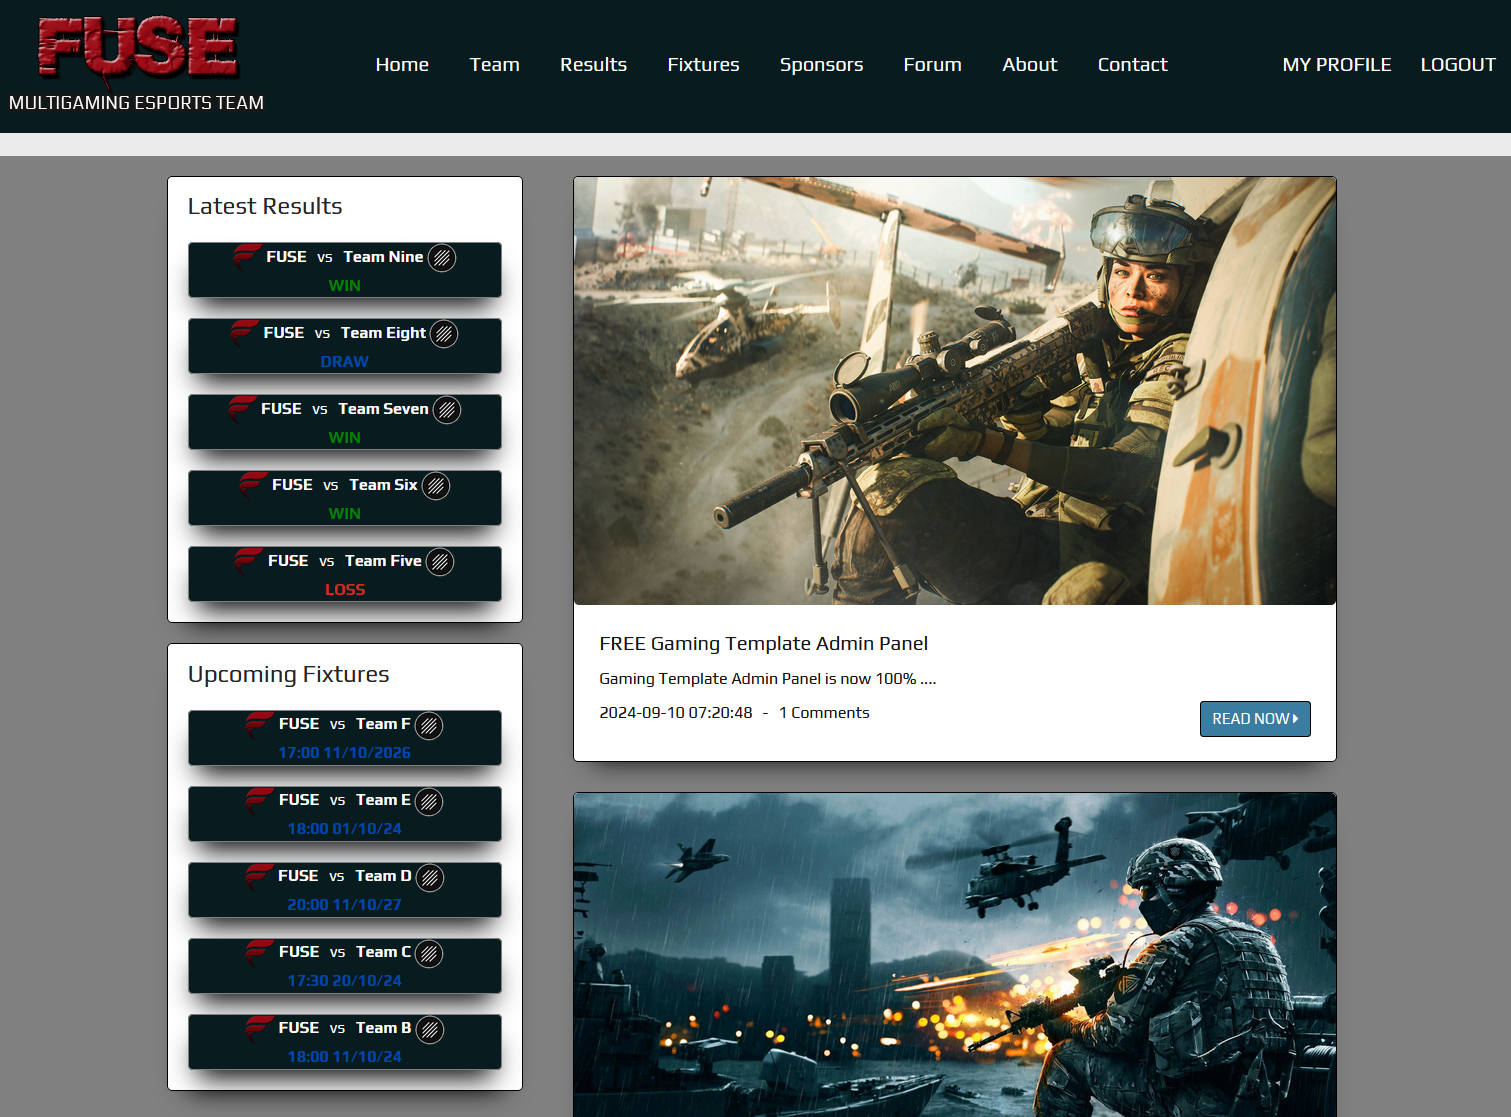Image resolution: width=1511 pixels, height=1117 pixels.
Task: Click Team Eight's circular badge icon
Action: point(444,334)
